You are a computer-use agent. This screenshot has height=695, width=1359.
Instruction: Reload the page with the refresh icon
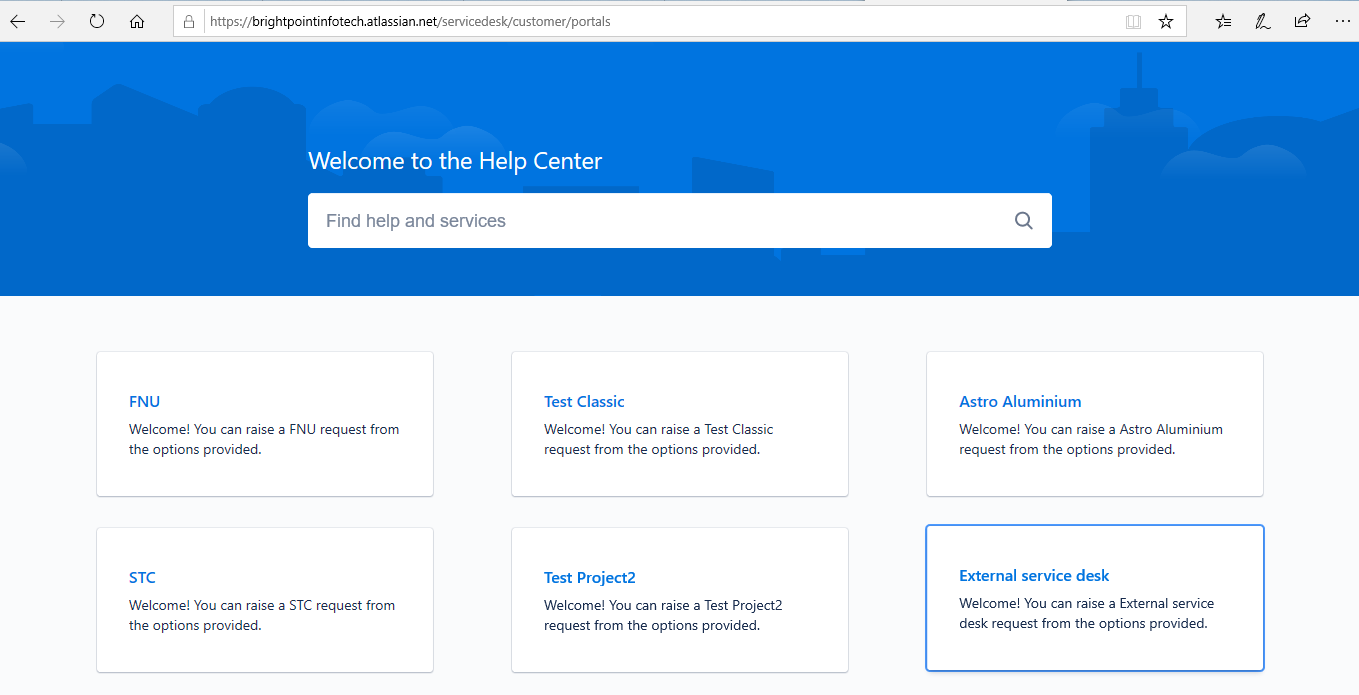[97, 21]
